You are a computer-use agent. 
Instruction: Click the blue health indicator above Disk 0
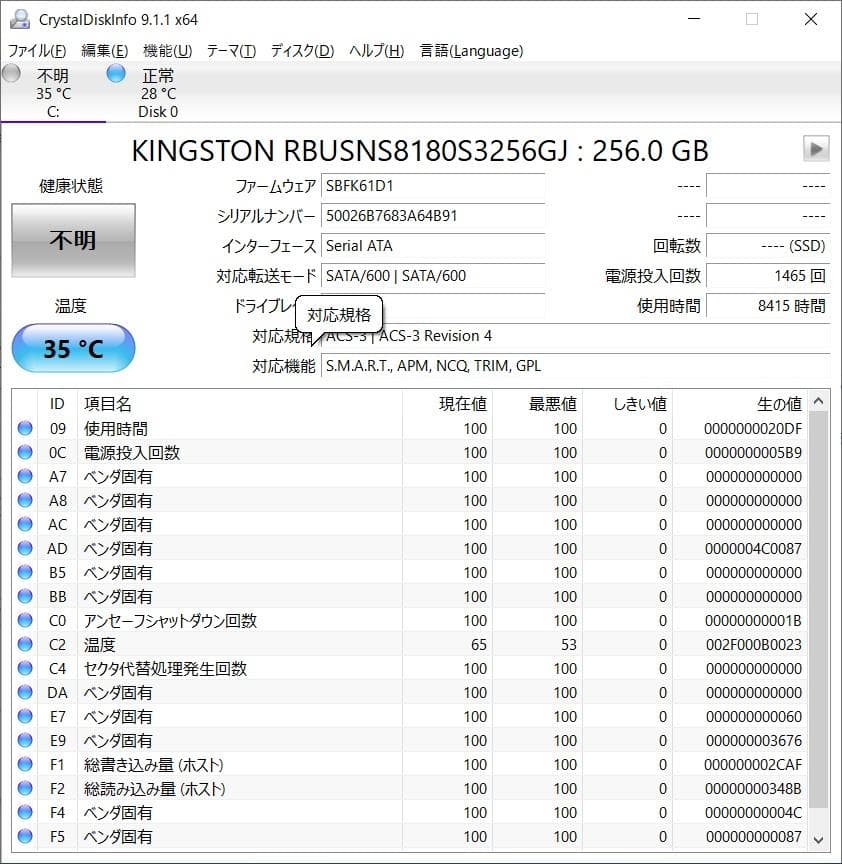tap(116, 72)
